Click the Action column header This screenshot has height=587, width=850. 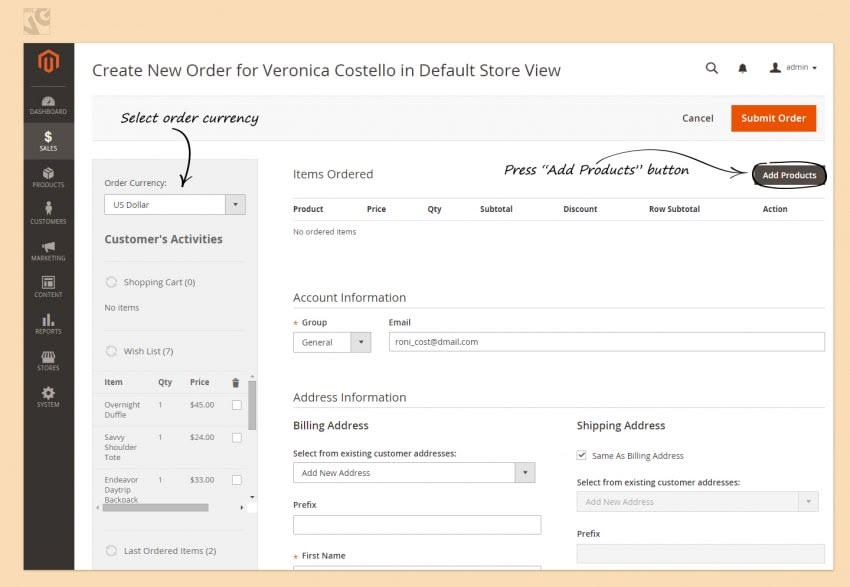click(775, 209)
